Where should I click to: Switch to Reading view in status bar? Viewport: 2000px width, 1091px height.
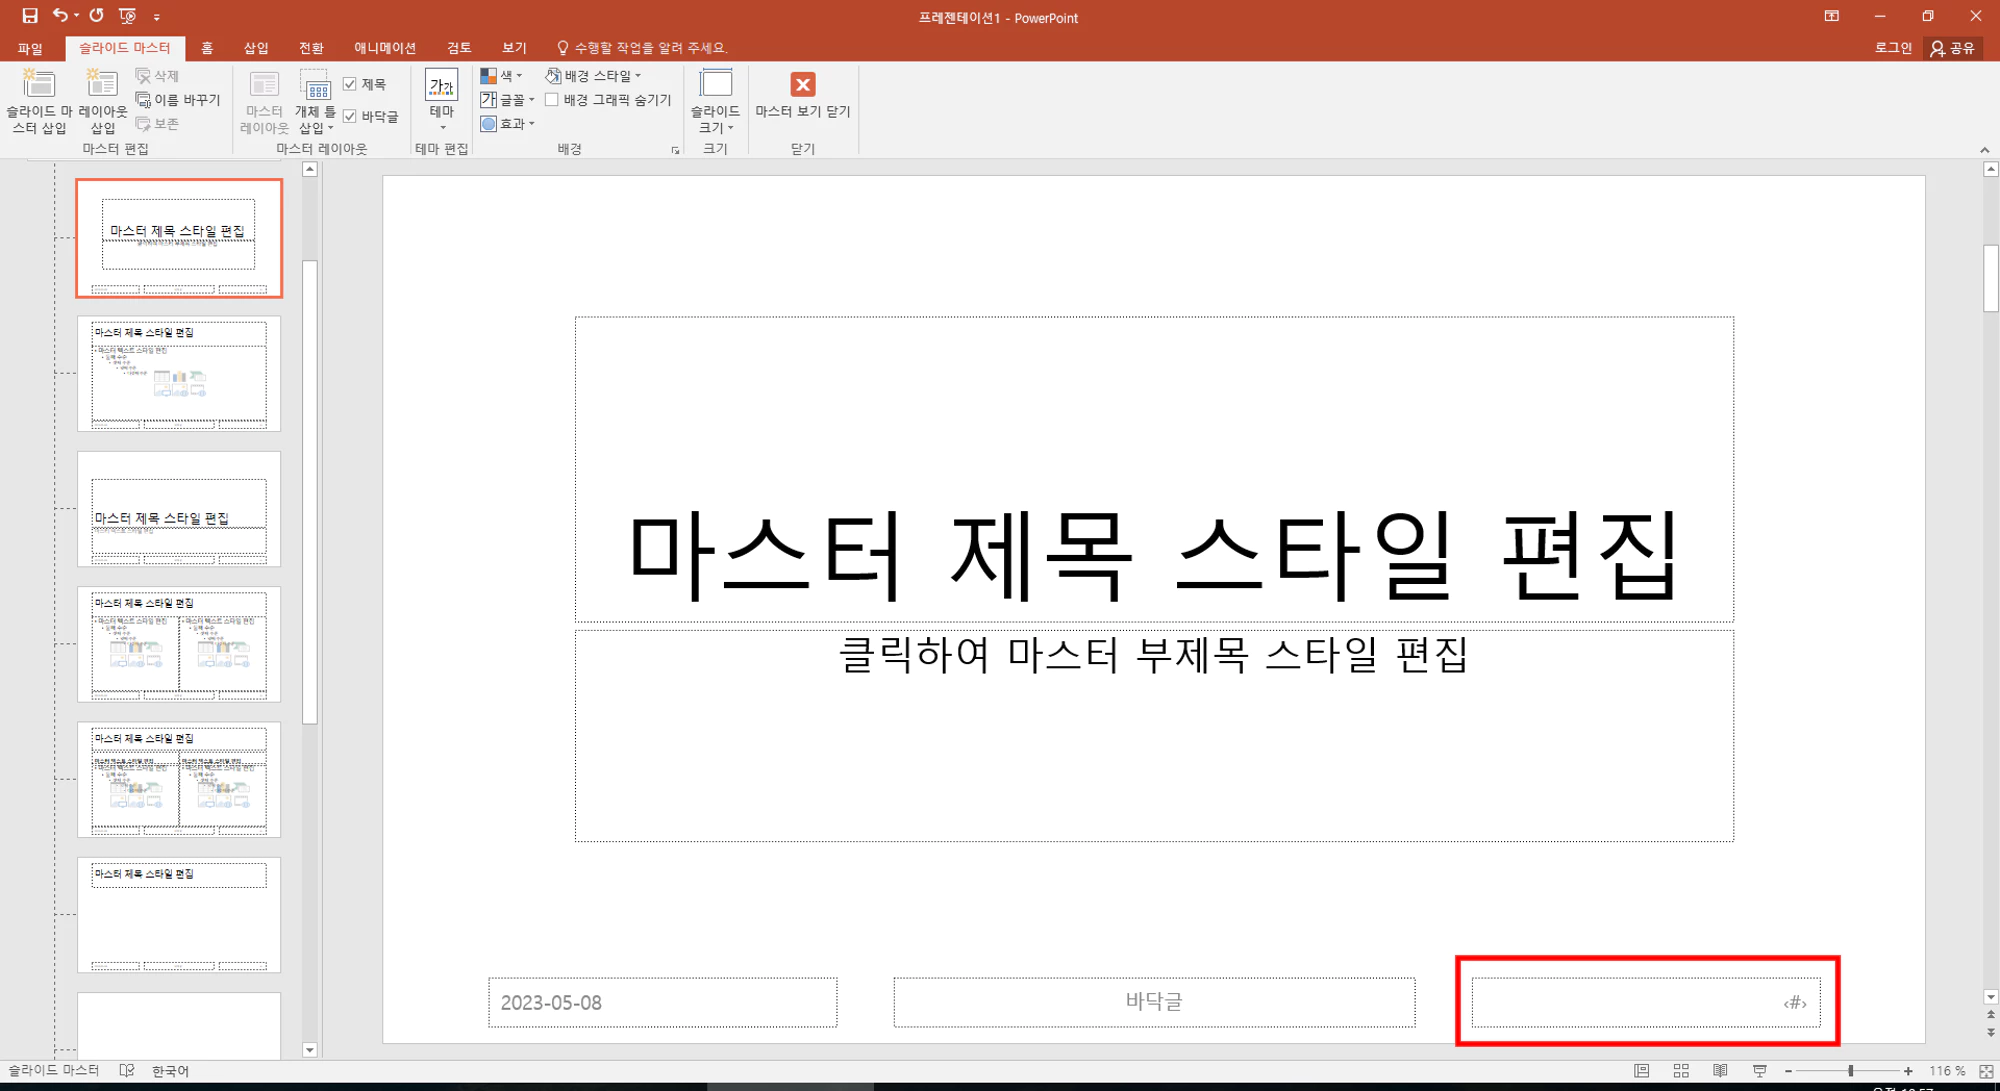point(1718,1070)
